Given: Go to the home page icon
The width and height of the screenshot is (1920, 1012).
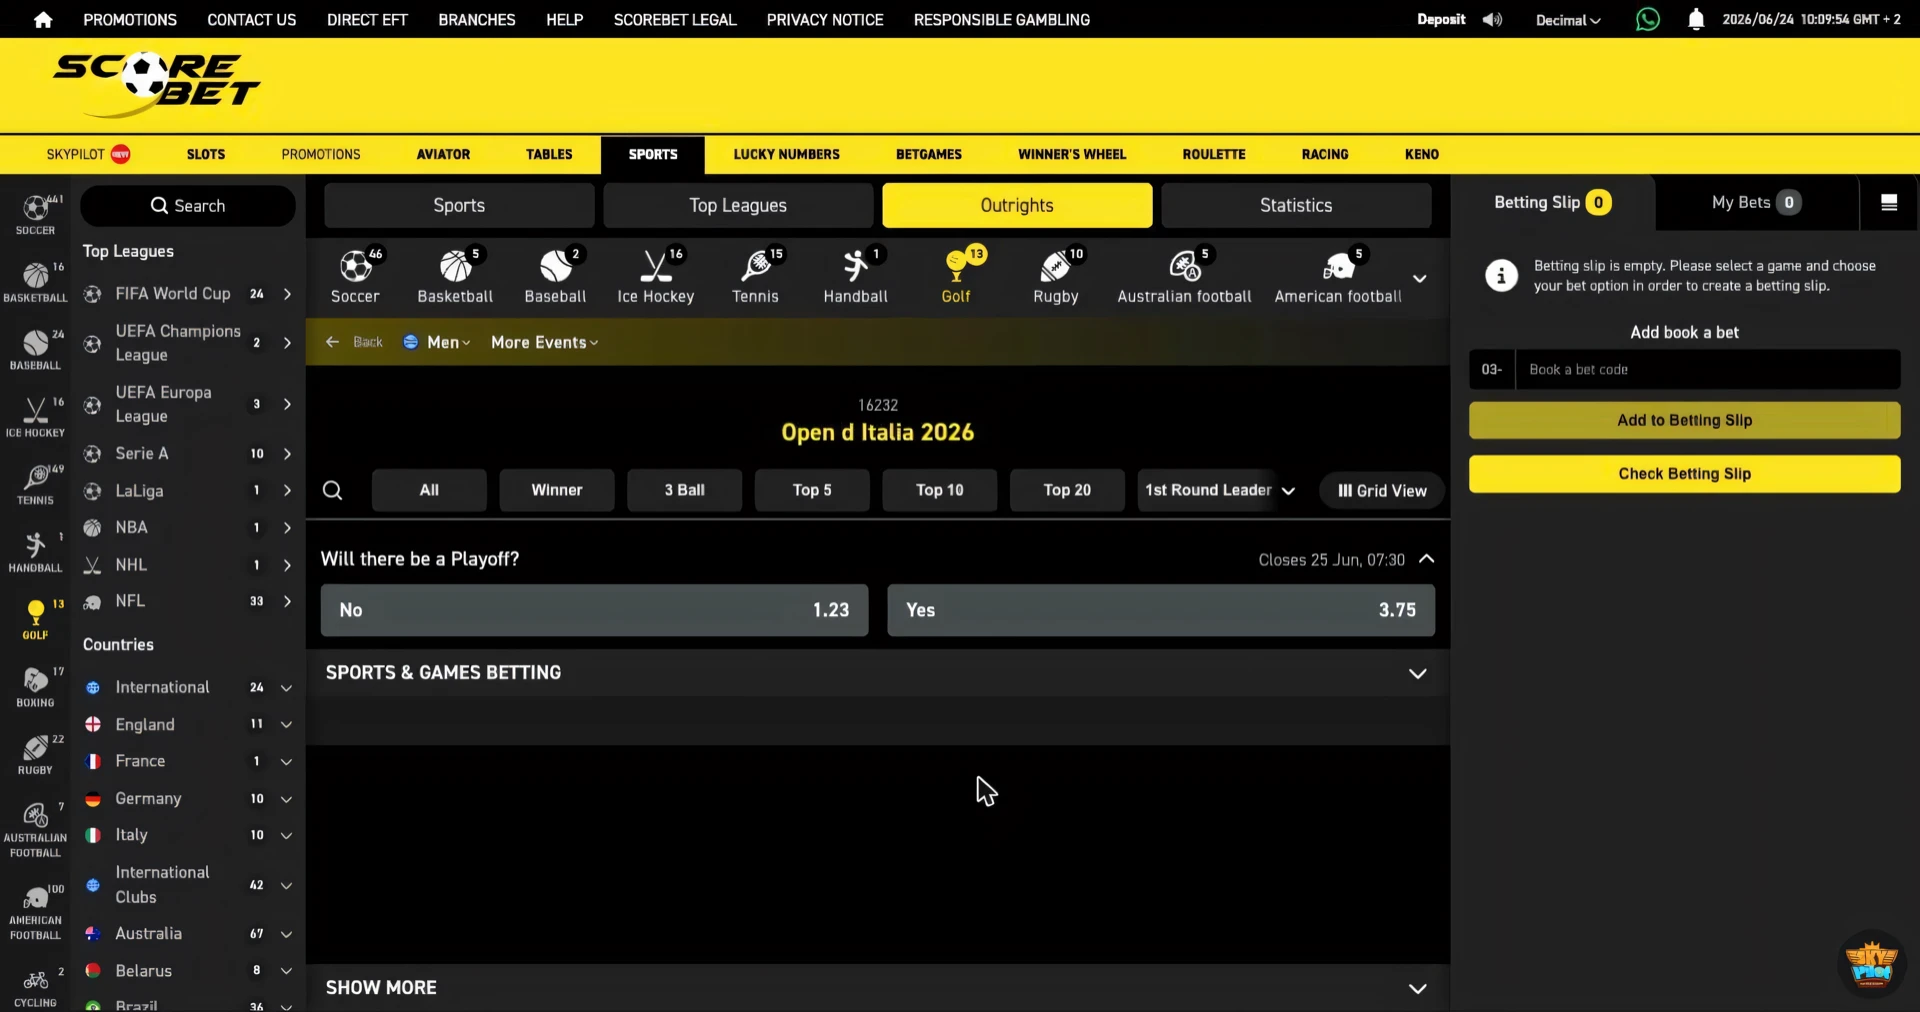Looking at the screenshot, I should coord(43,19).
